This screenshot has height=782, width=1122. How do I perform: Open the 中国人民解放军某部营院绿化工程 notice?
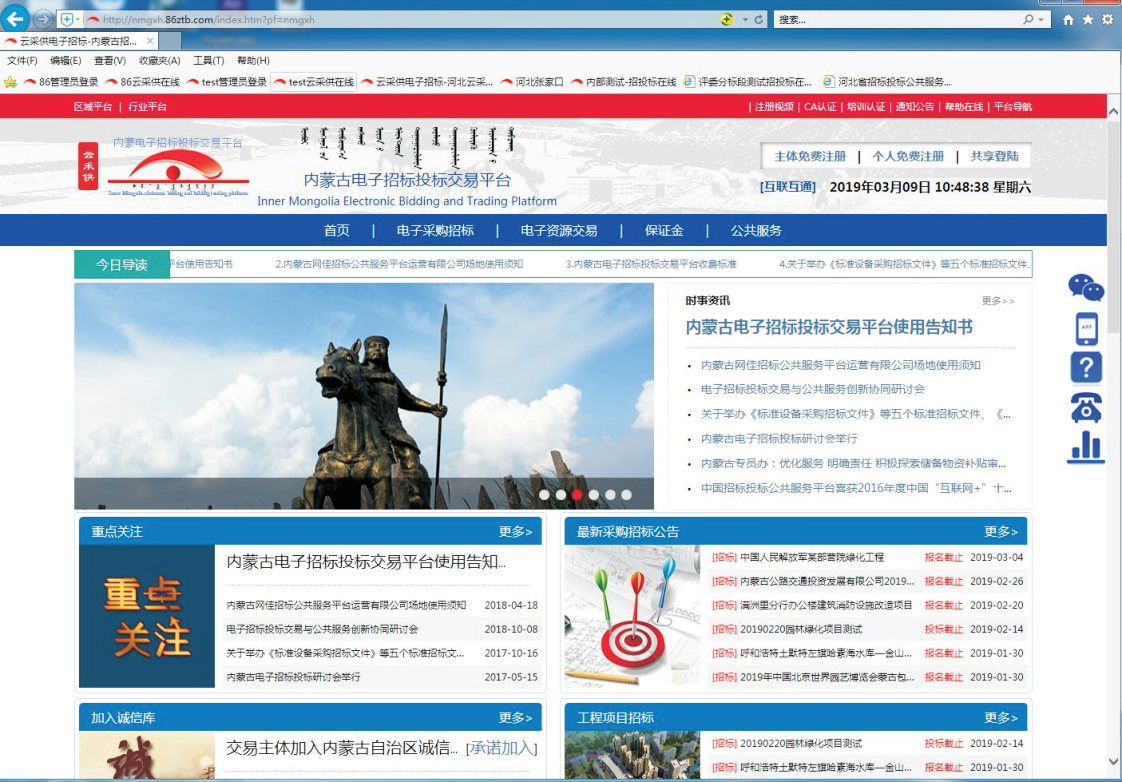pyautogui.click(x=812, y=557)
